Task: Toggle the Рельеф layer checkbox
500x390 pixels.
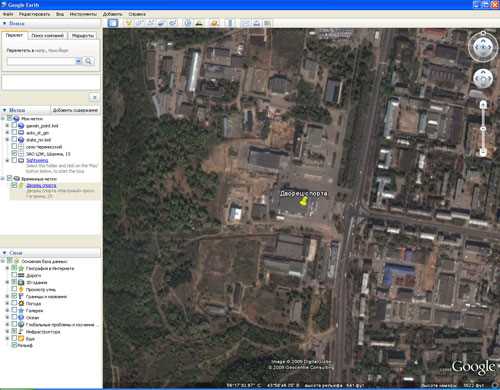Action: pos(14,345)
